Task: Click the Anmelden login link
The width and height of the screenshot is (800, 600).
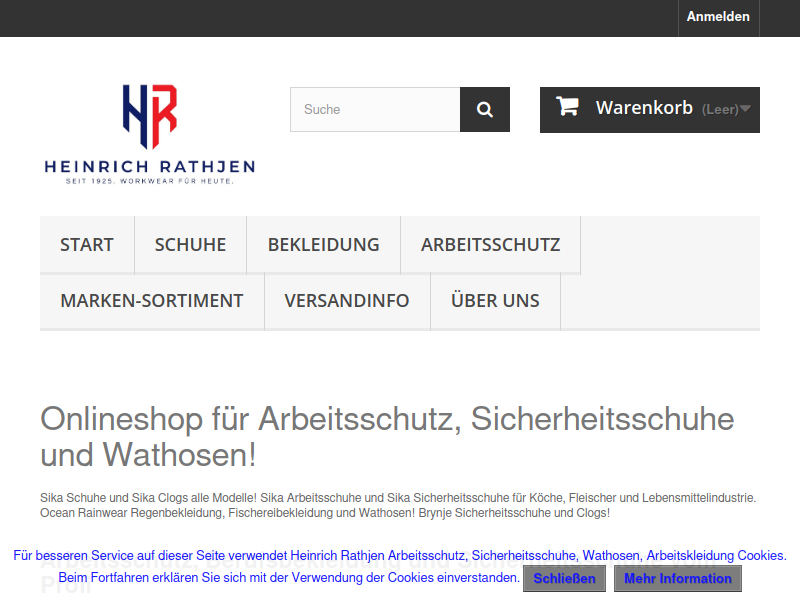Action: tap(718, 17)
